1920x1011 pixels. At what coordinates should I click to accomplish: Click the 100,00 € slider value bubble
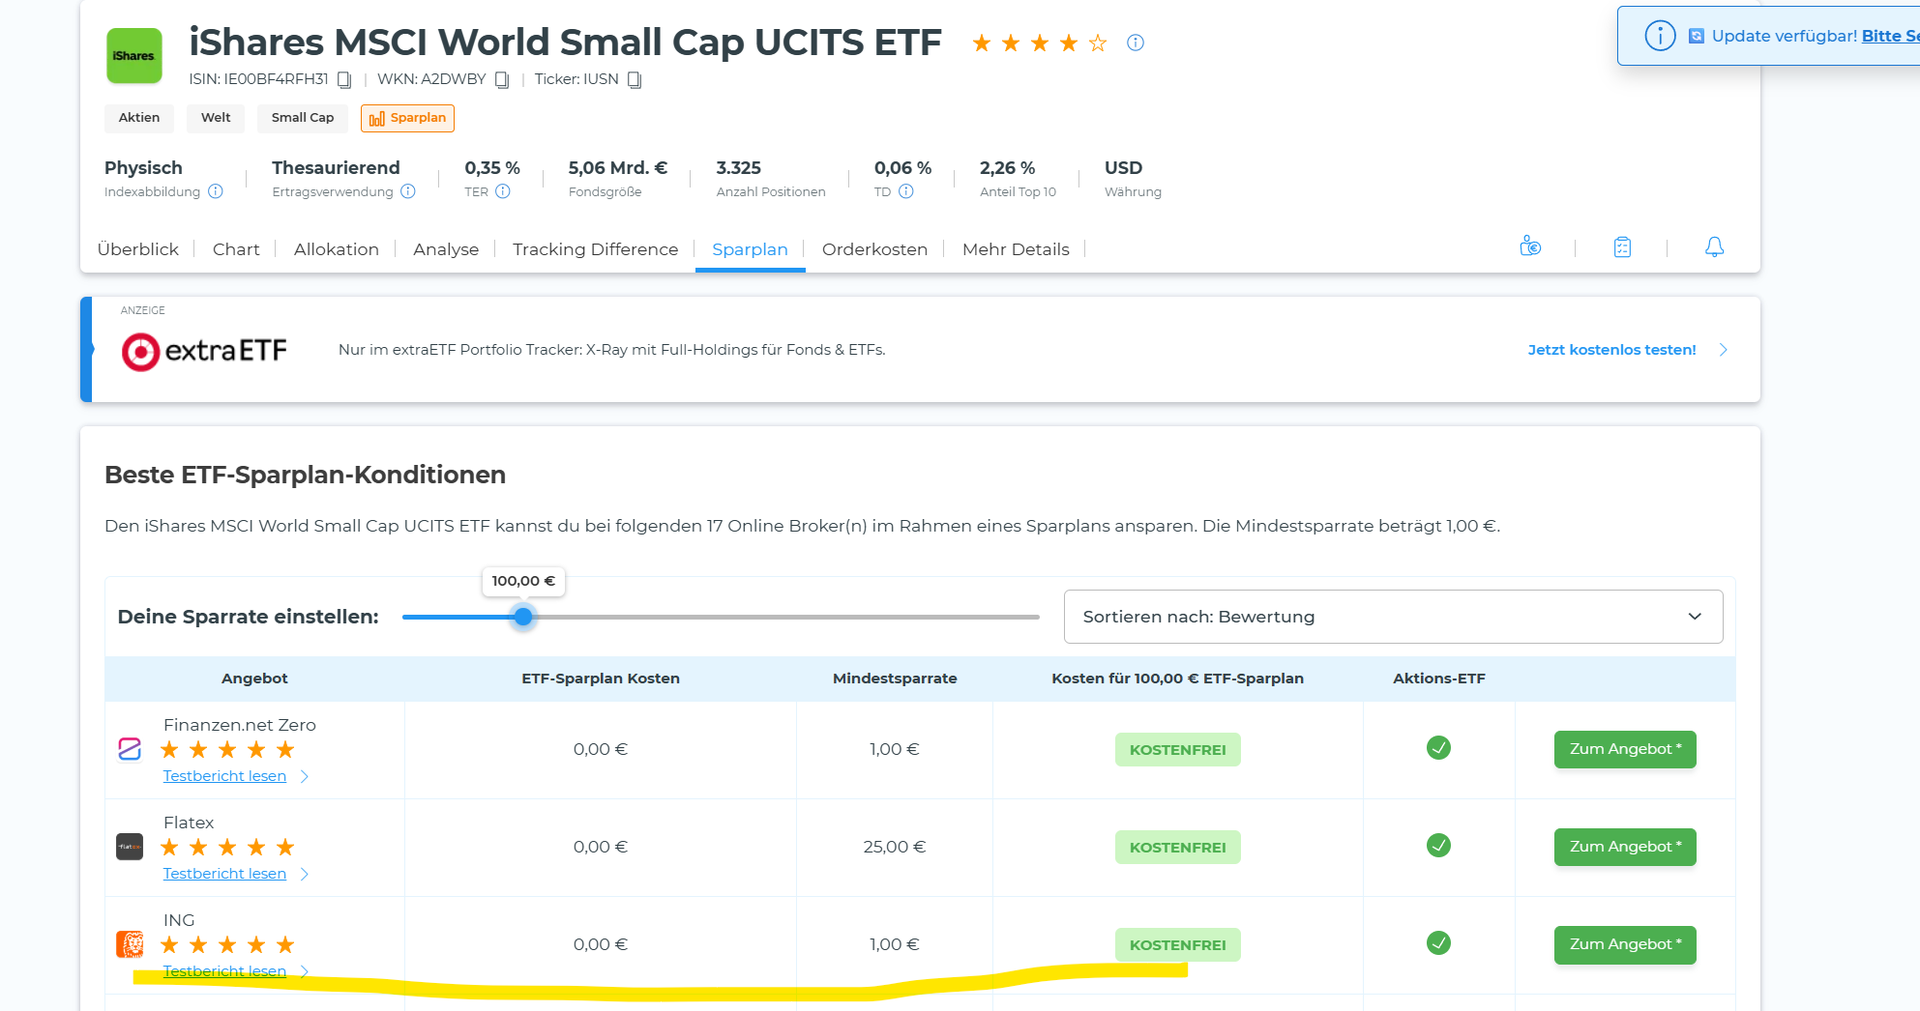(x=523, y=581)
